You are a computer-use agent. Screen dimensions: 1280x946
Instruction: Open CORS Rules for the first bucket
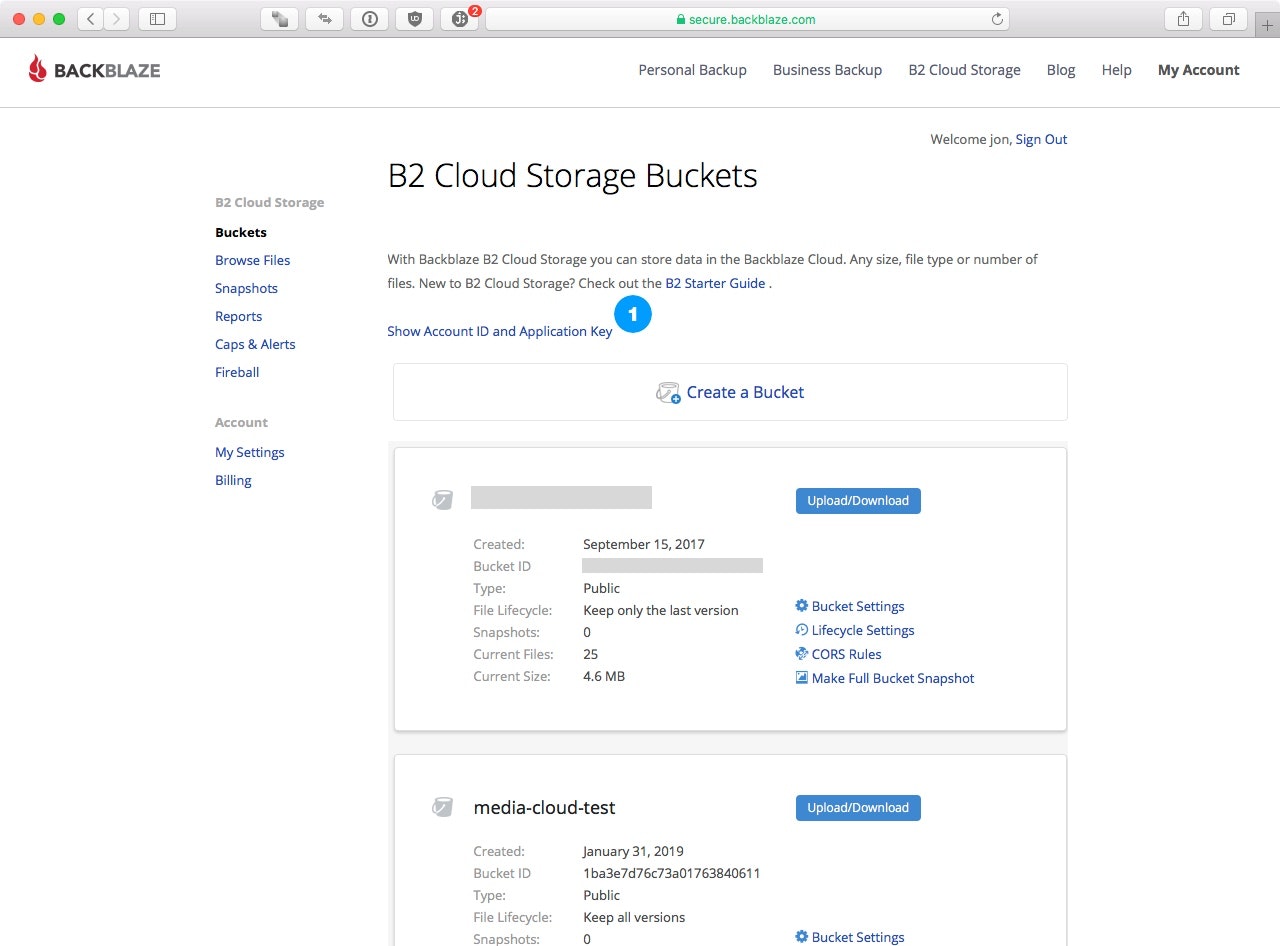[x=847, y=654]
